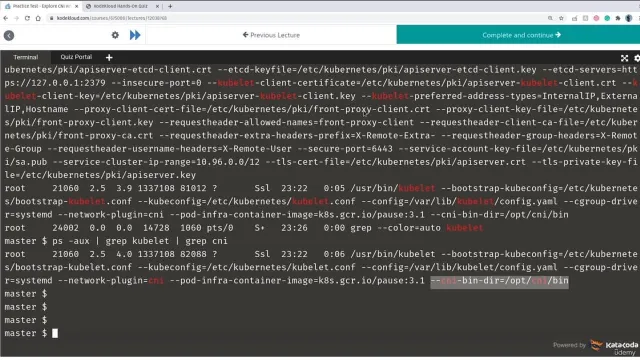Open the browser home page icon
The width and height of the screenshot is (640, 360).
coord(38,18)
